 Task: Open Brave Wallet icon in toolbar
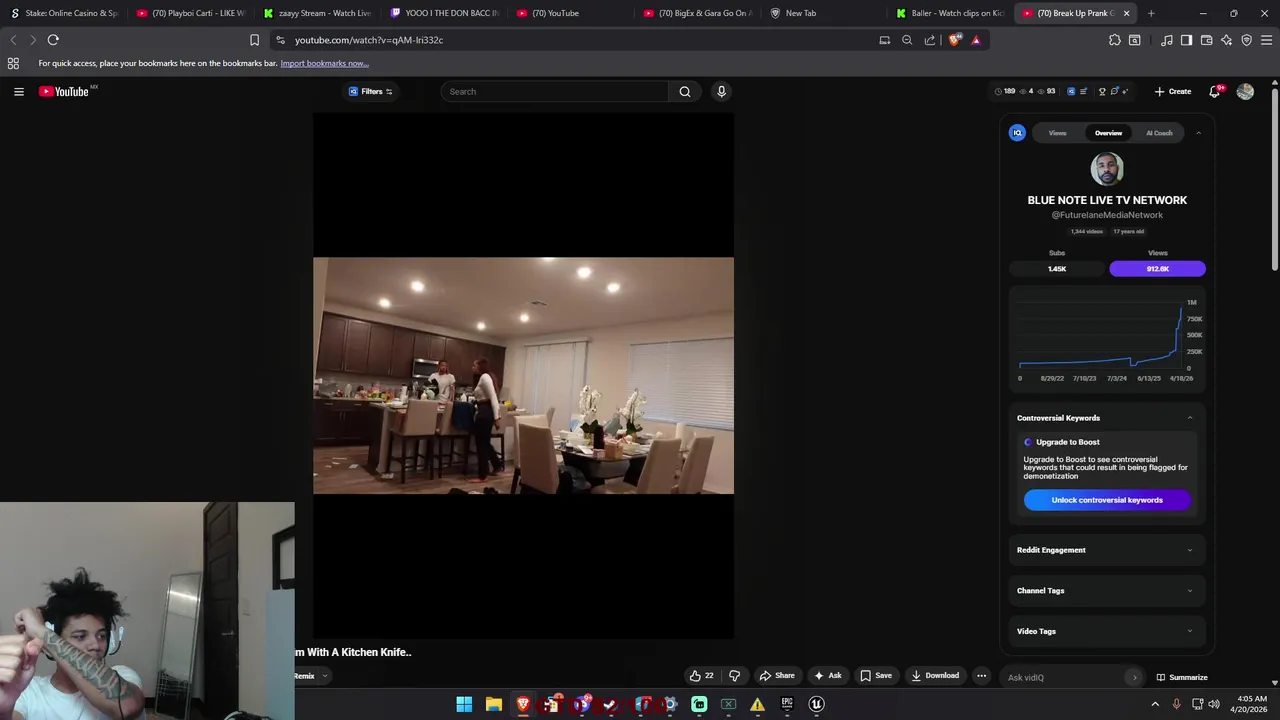coord(1206,40)
